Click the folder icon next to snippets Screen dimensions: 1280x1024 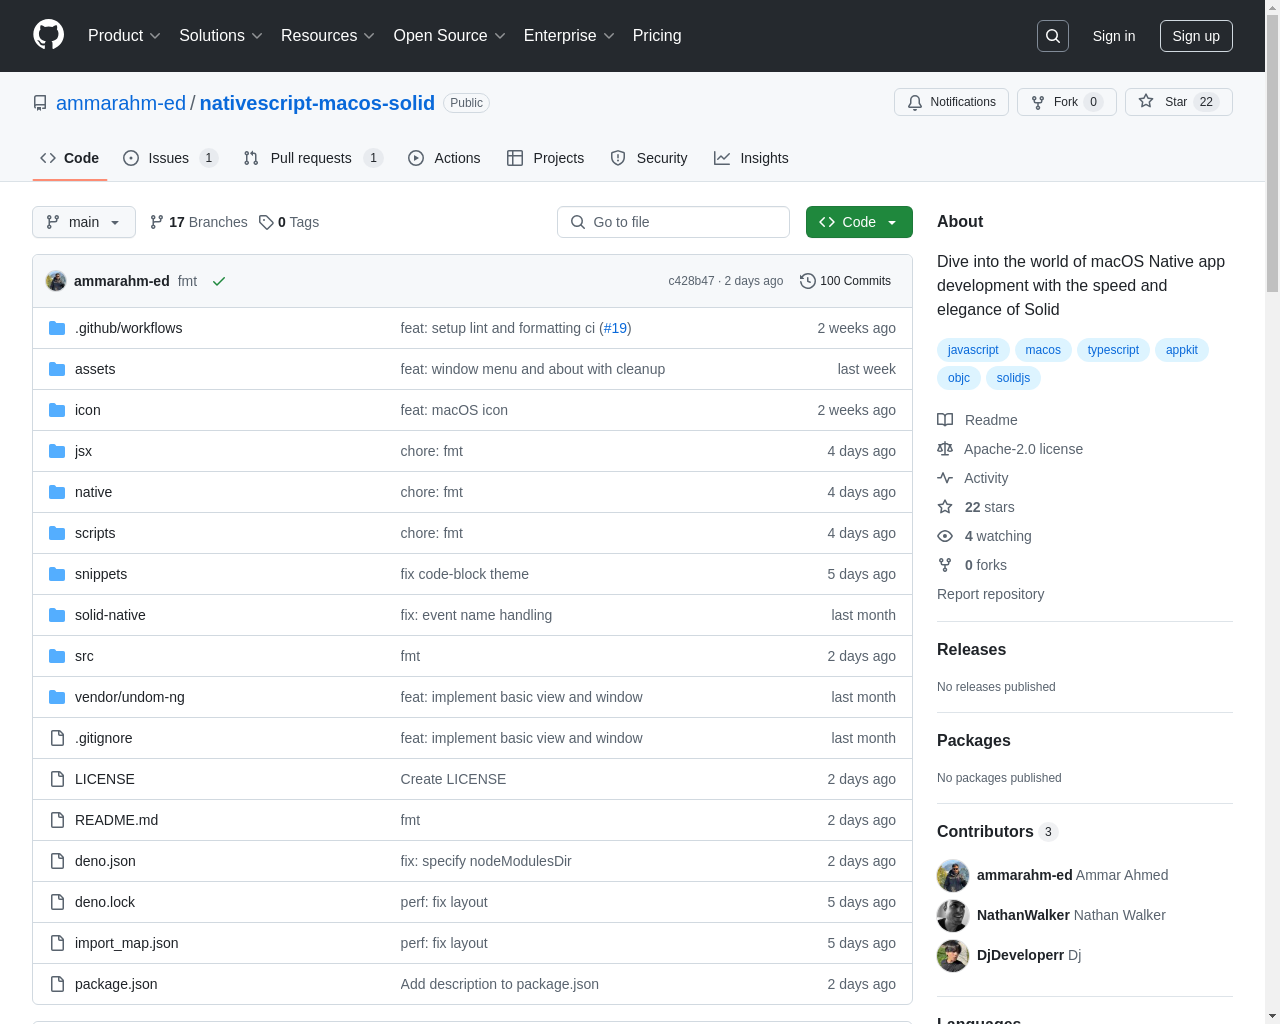point(57,574)
